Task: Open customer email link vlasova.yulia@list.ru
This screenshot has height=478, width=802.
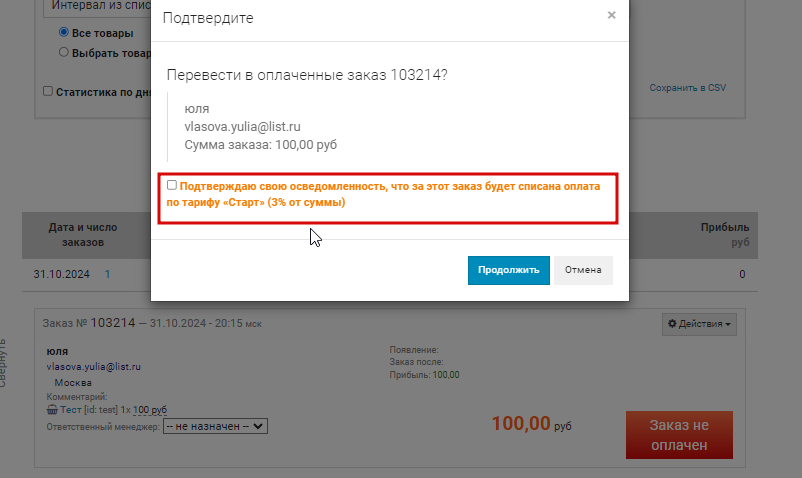Action: tap(94, 367)
